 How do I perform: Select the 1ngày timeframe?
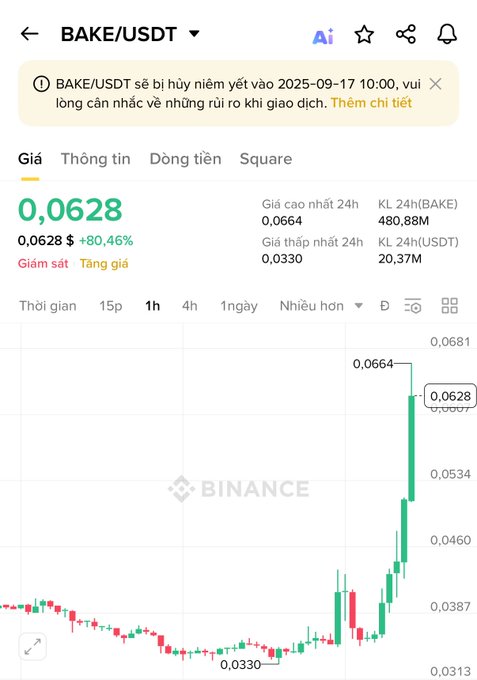pos(239,306)
